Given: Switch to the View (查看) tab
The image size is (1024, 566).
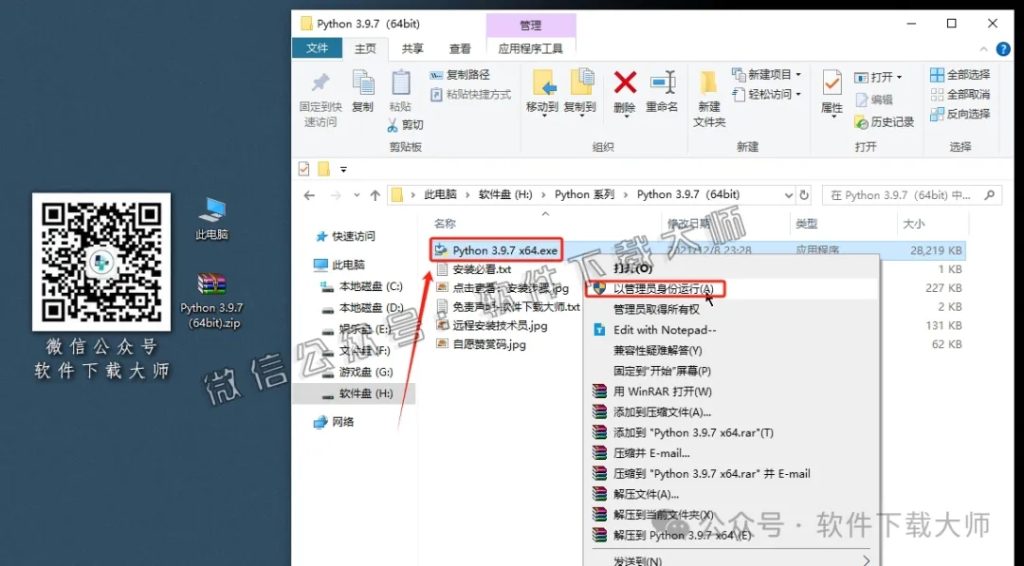Looking at the screenshot, I should click(460, 48).
